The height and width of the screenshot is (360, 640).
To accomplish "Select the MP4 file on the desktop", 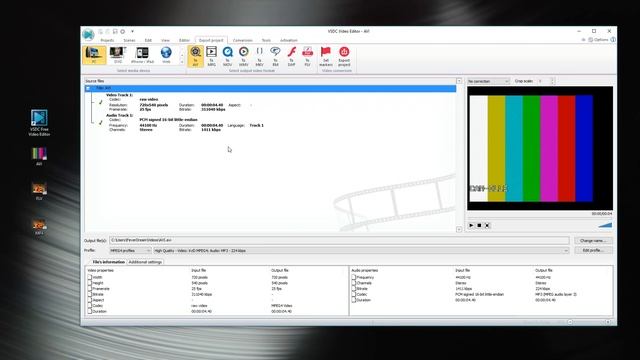I will coord(39,226).
